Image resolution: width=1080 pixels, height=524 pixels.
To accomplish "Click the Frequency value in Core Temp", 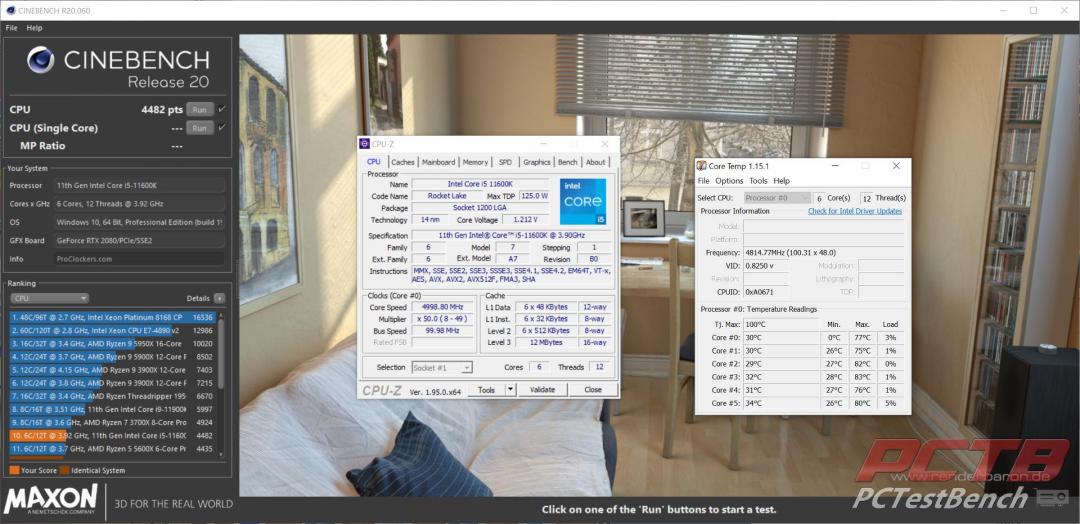I will coord(823,253).
